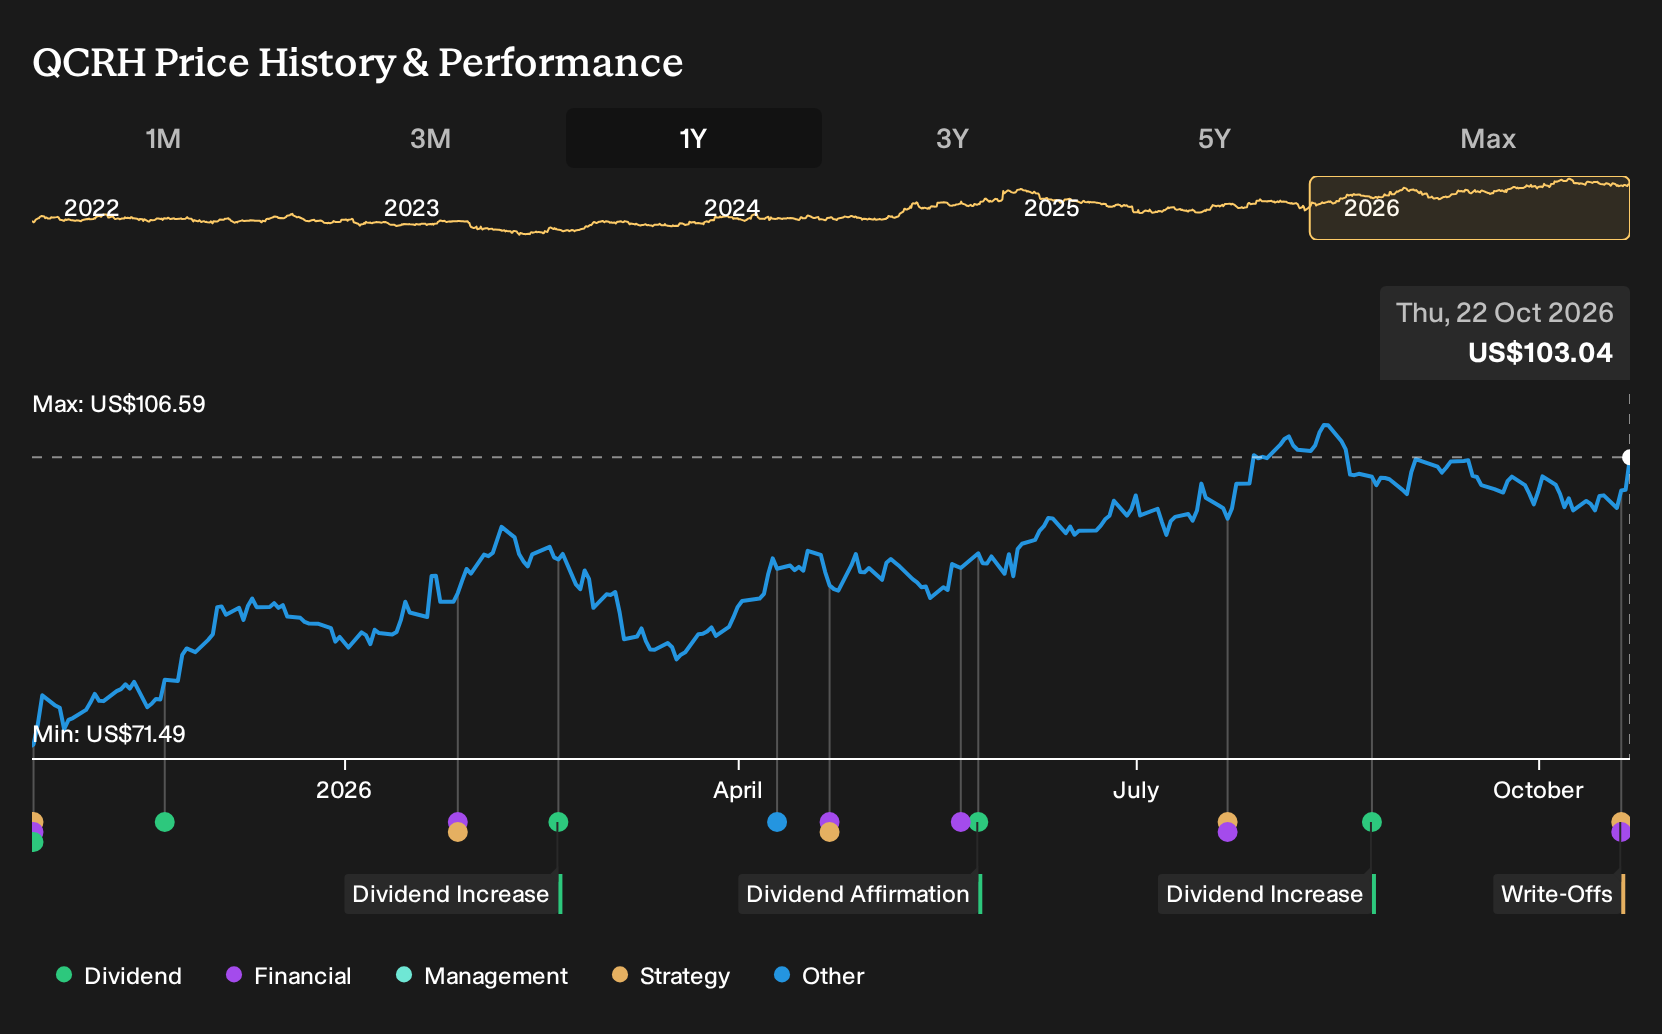Click the lone green dividend dot before 2026
Image resolution: width=1662 pixels, height=1034 pixels.
pyautogui.click(x=165, y=822)
